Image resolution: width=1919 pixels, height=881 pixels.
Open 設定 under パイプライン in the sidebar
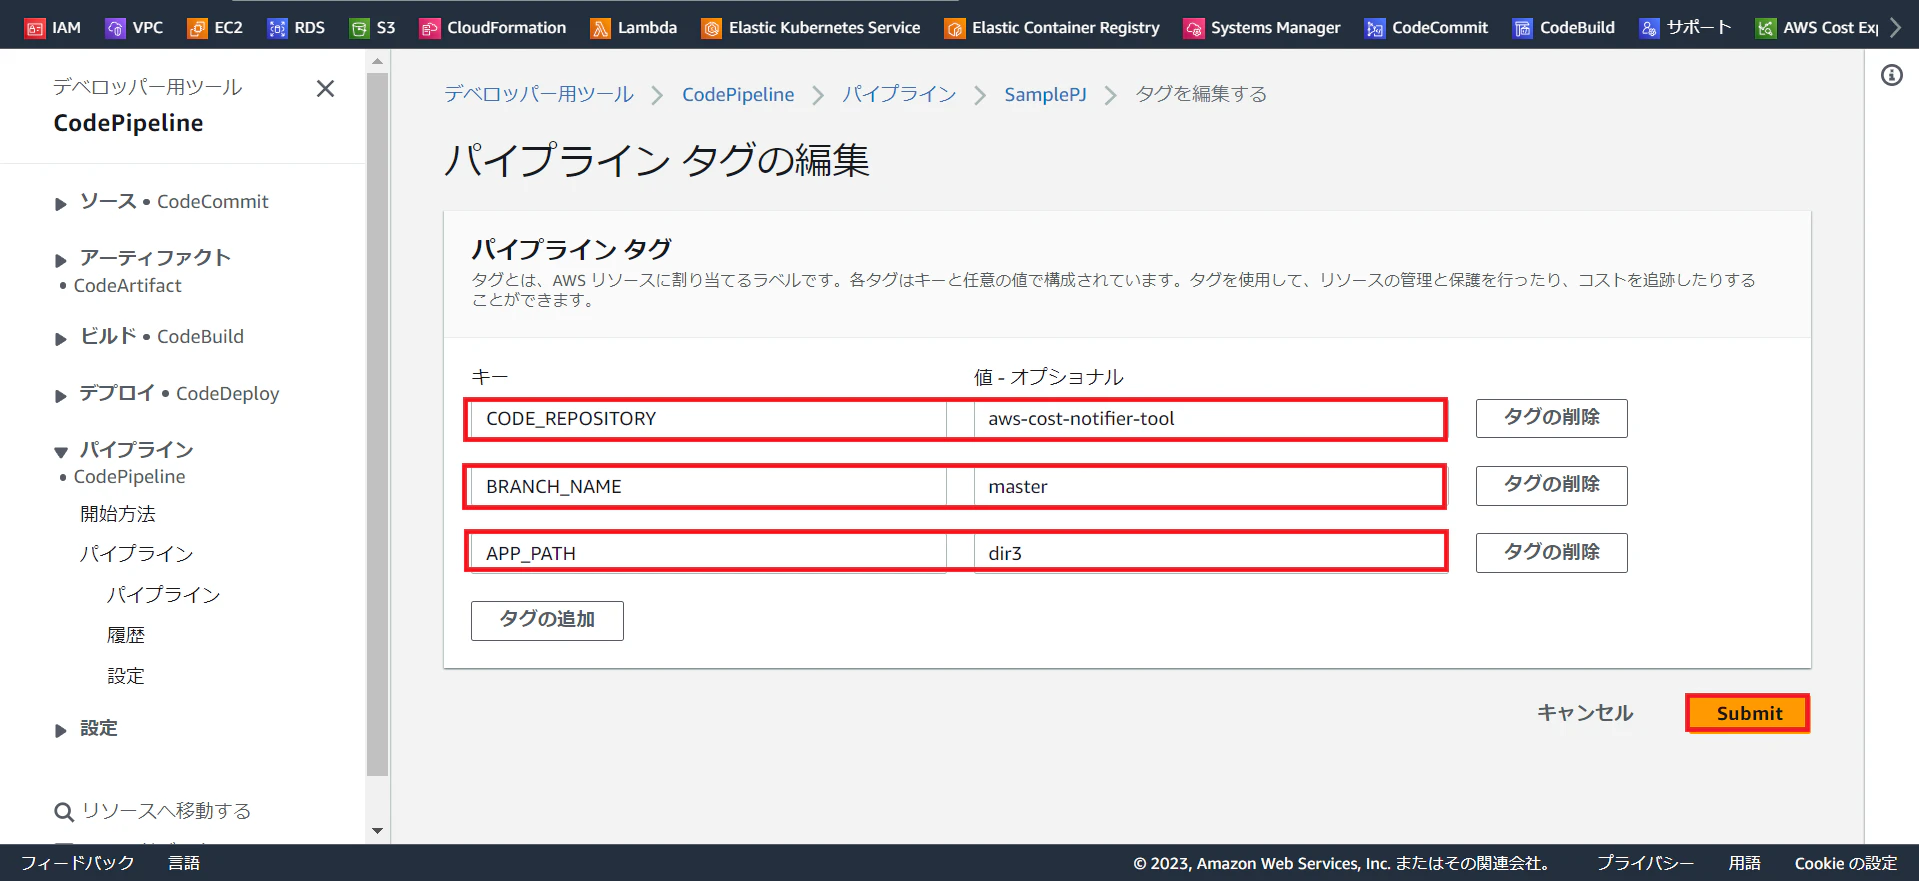point(126,676)
